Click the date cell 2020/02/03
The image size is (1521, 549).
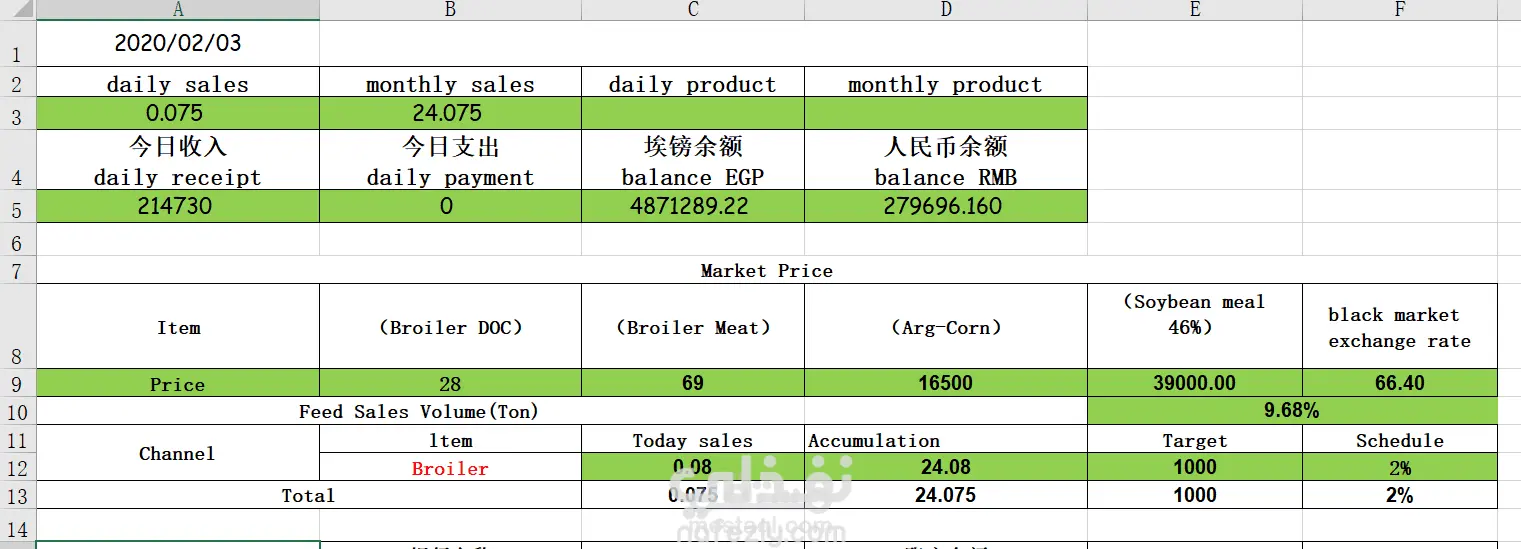tap(178, 43)
